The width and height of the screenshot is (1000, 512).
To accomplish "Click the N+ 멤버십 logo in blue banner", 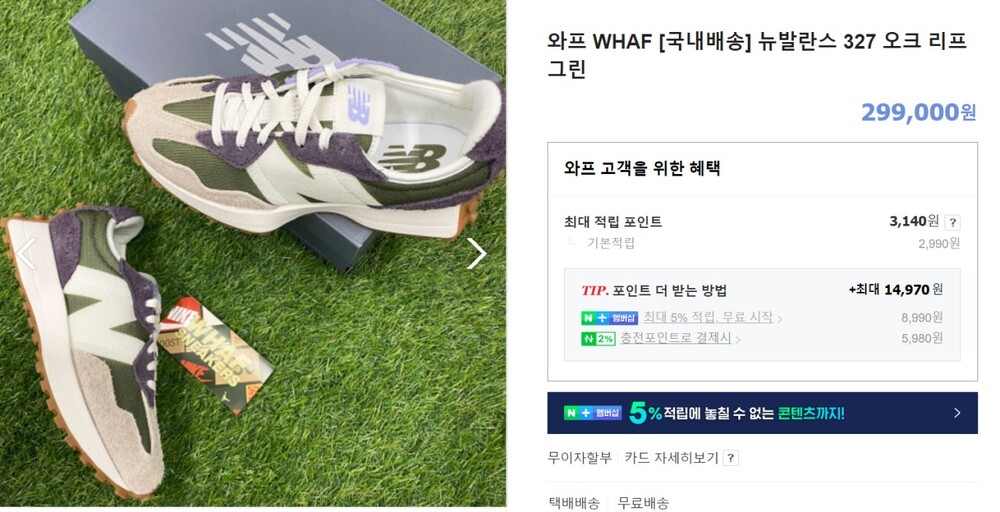I will click(592, 413).
